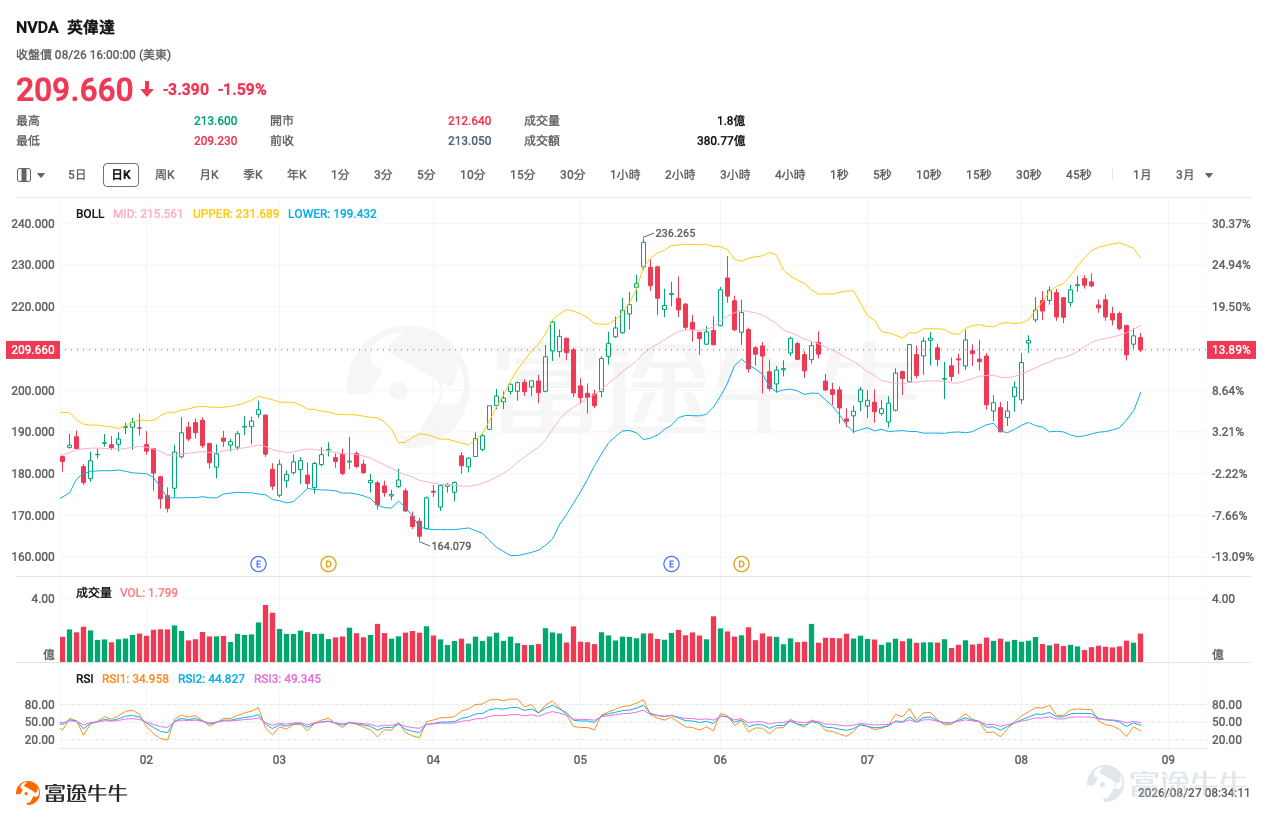
Task: Select the 4小時 interval
Action: point(790,175)
